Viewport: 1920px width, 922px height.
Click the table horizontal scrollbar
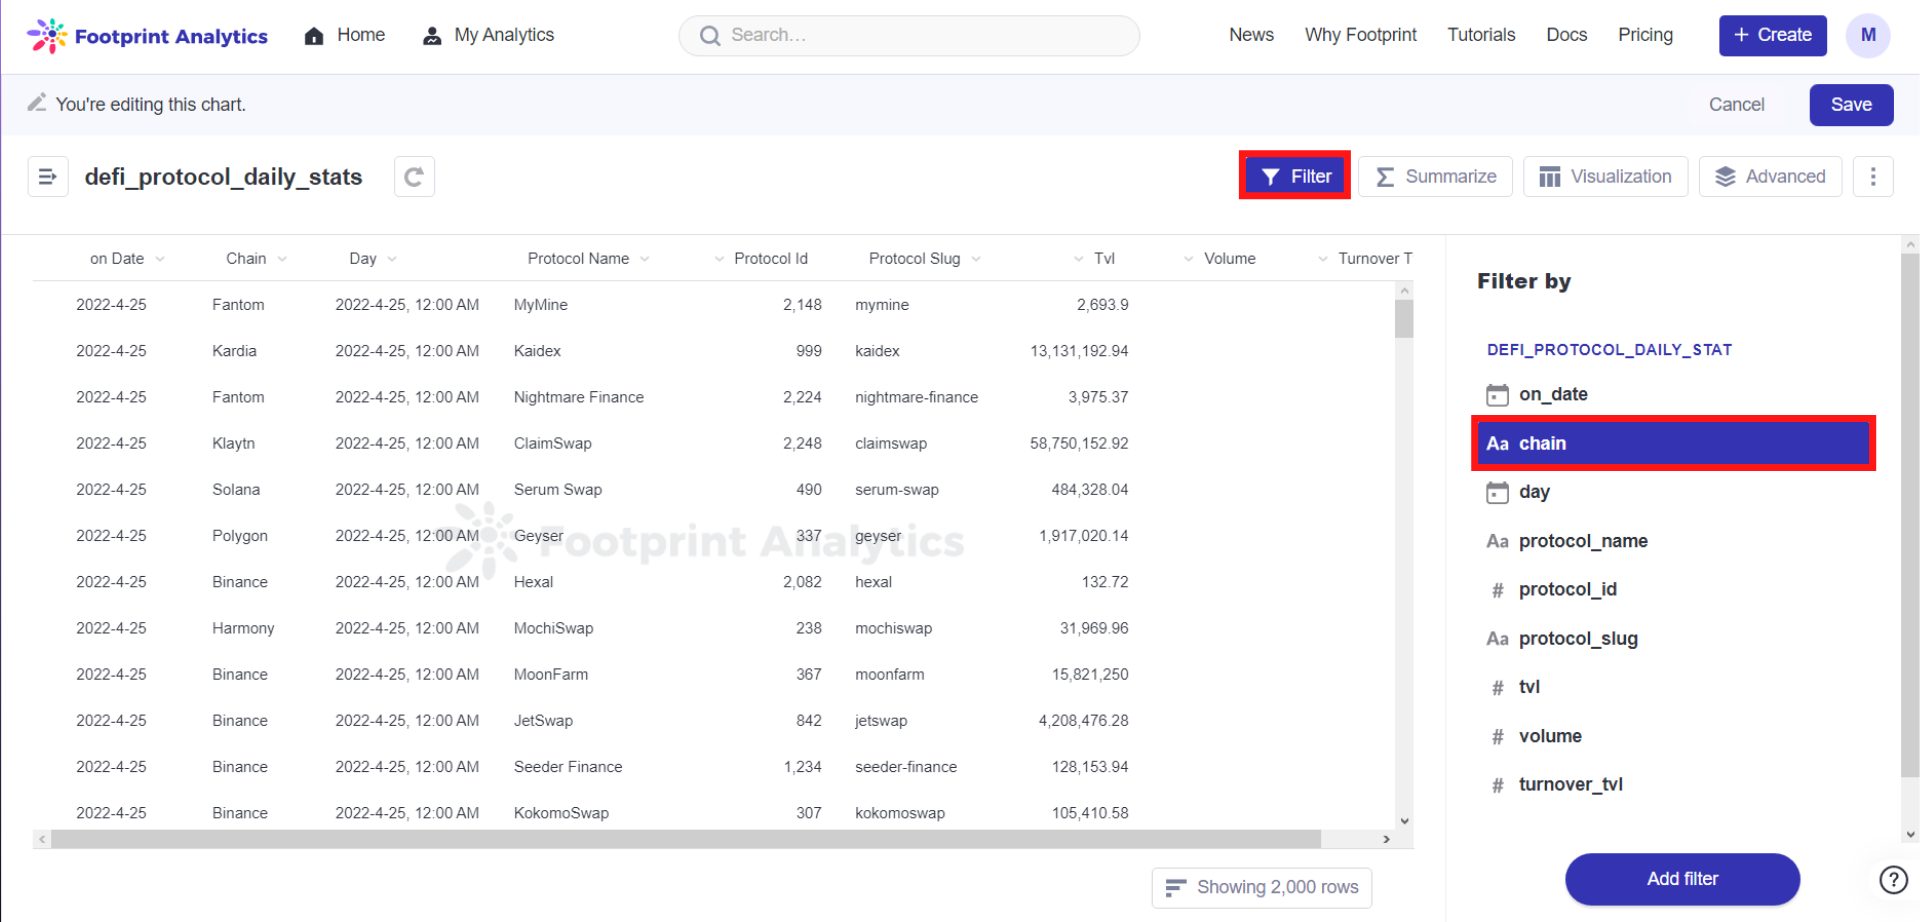(x=686, y=840)
